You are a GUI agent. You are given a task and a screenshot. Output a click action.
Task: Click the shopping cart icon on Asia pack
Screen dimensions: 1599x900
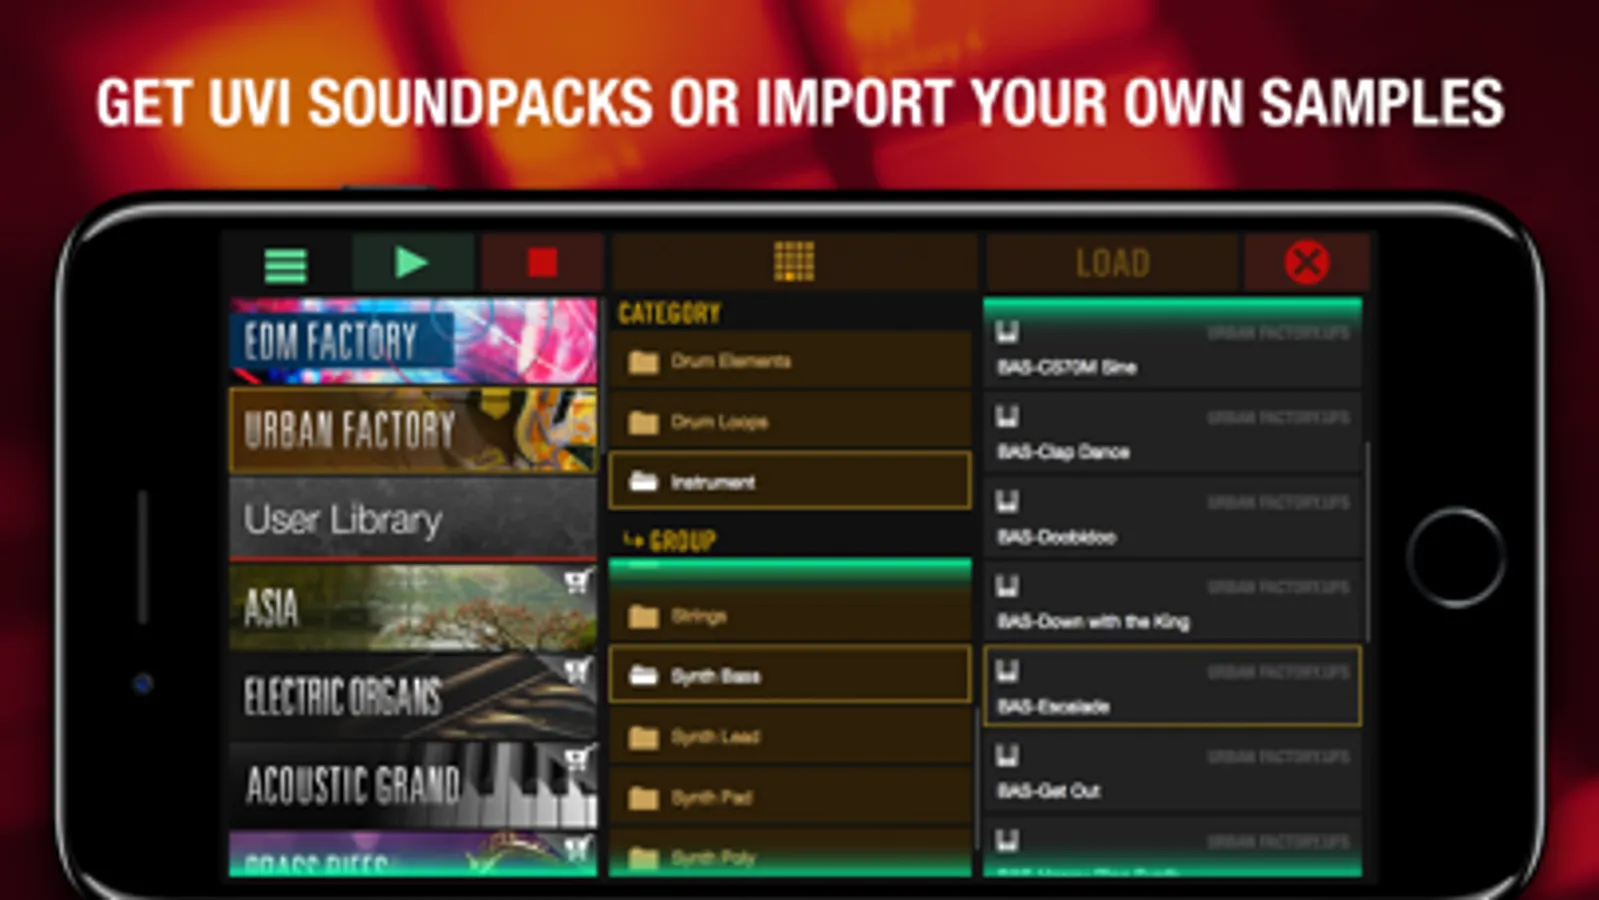pyautogui.click(x=576, y=581)
